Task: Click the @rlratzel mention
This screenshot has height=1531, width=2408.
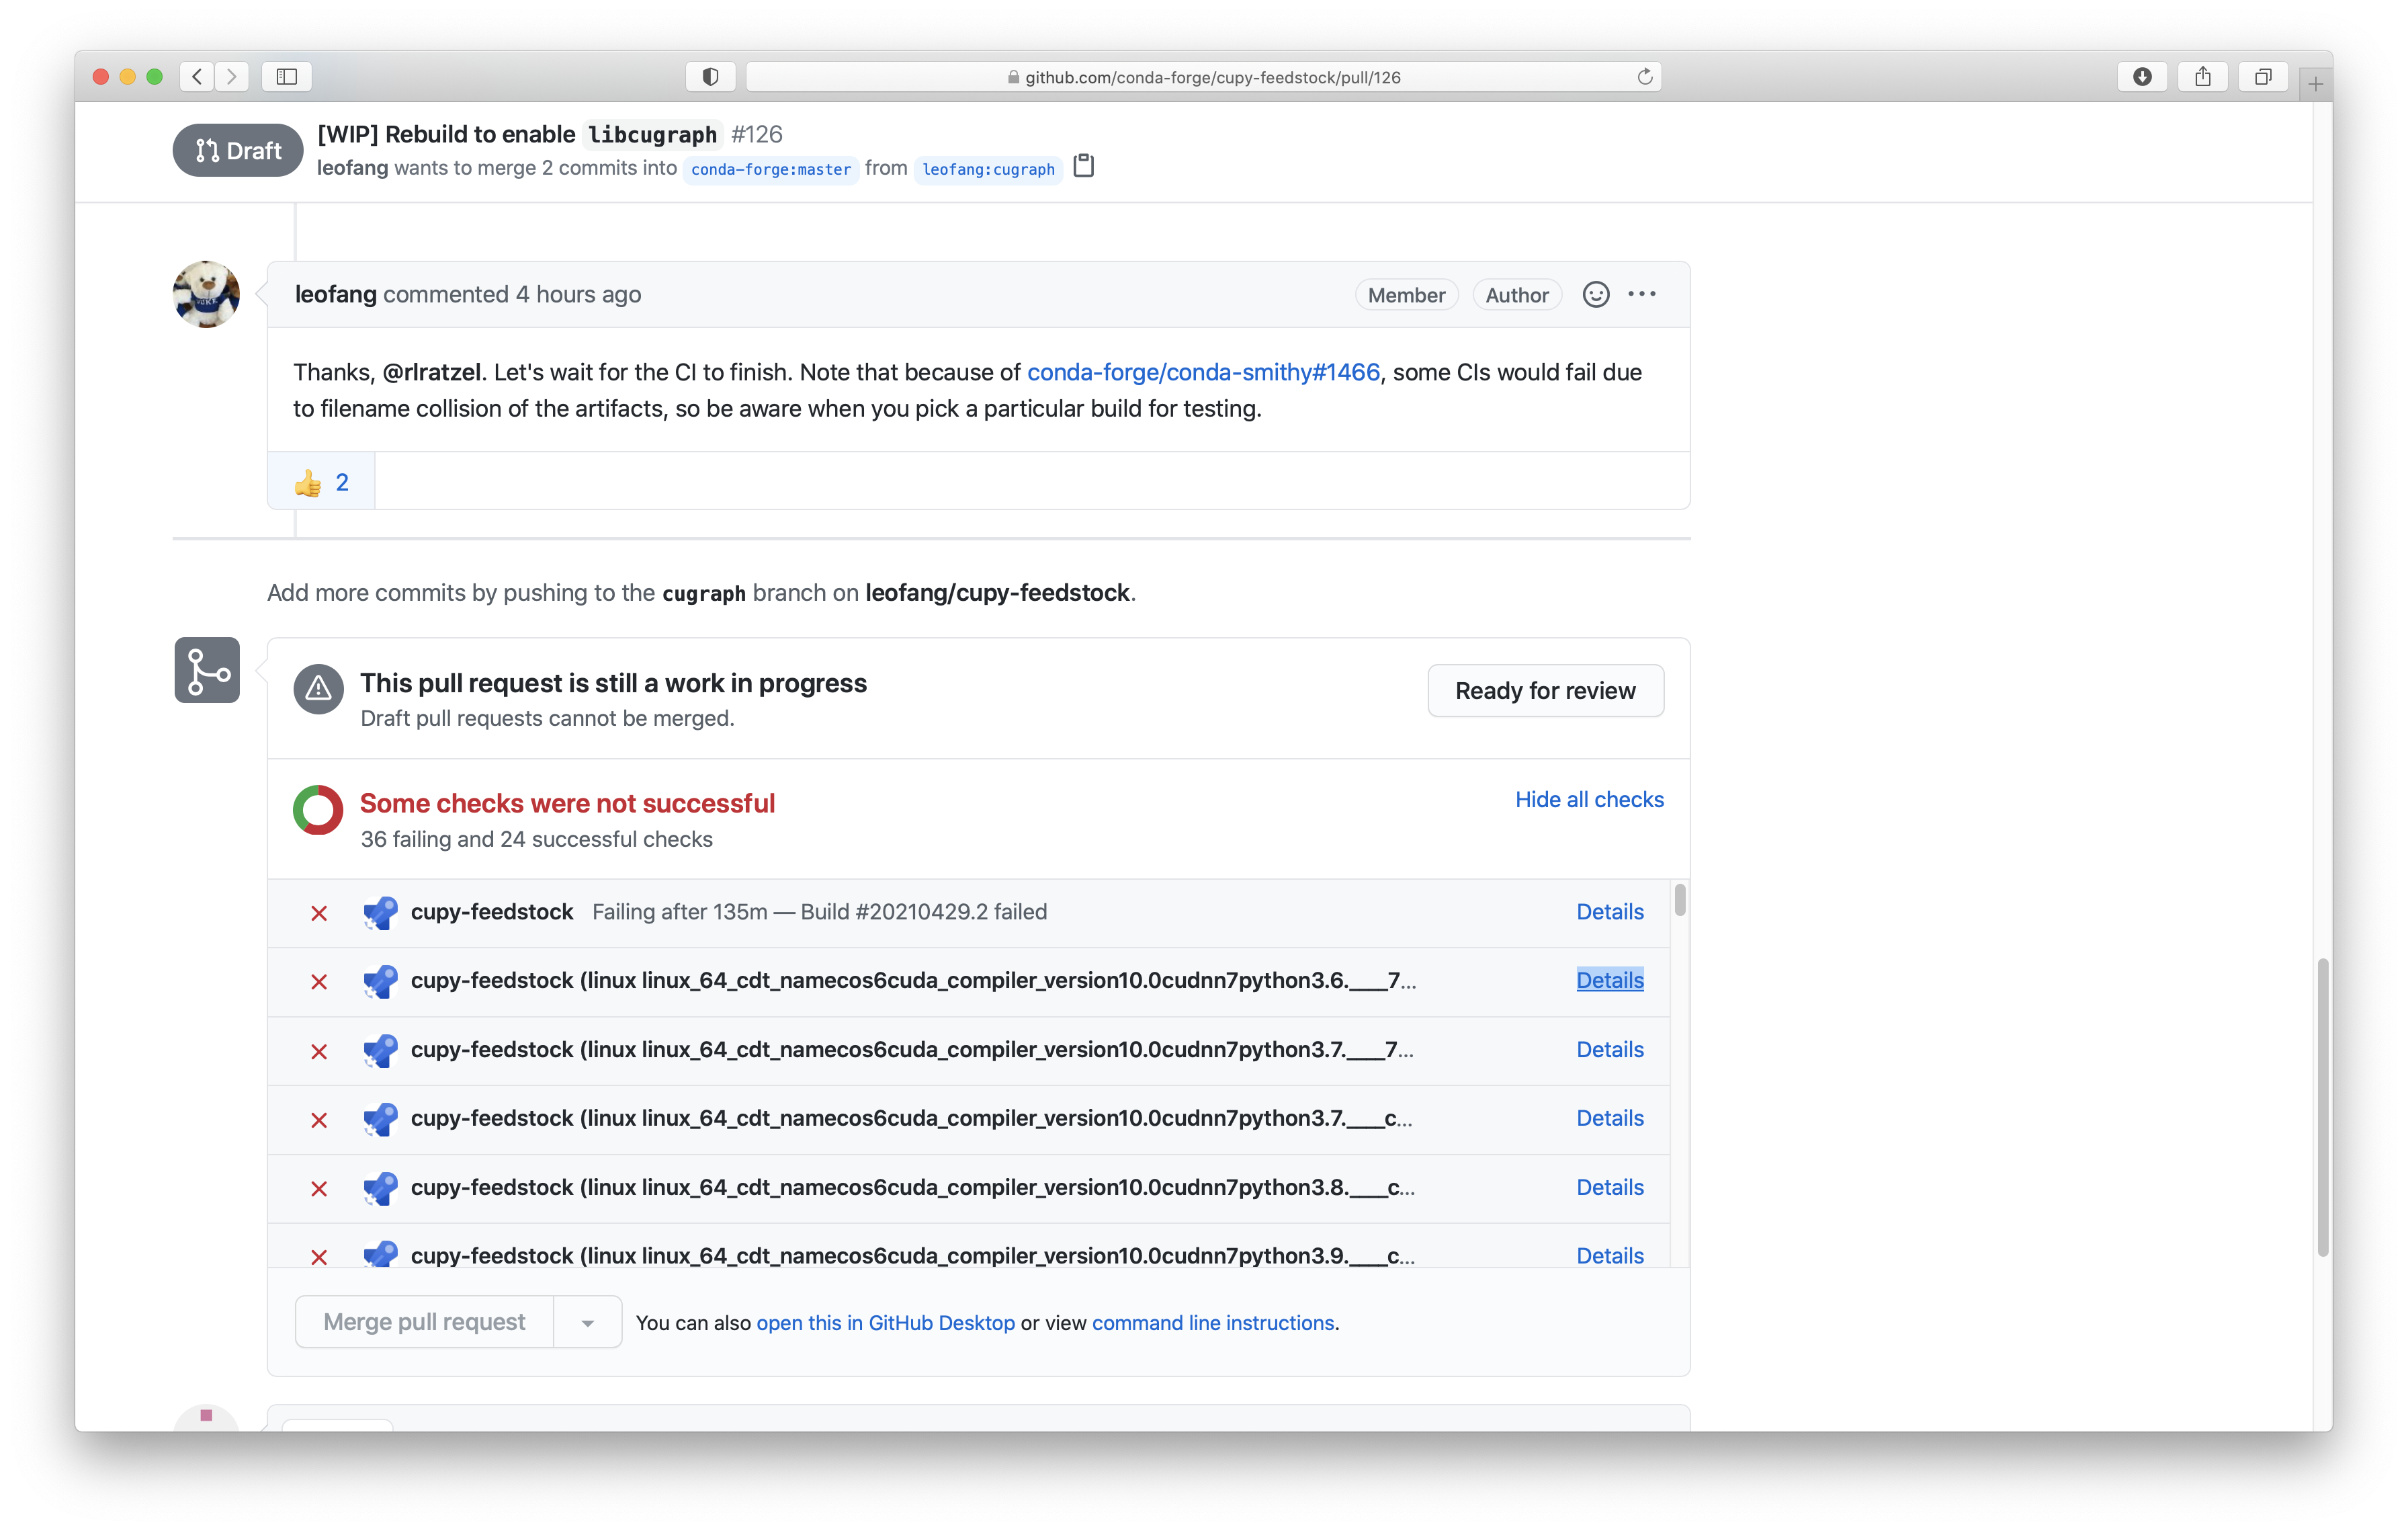Action: [432, 372]
